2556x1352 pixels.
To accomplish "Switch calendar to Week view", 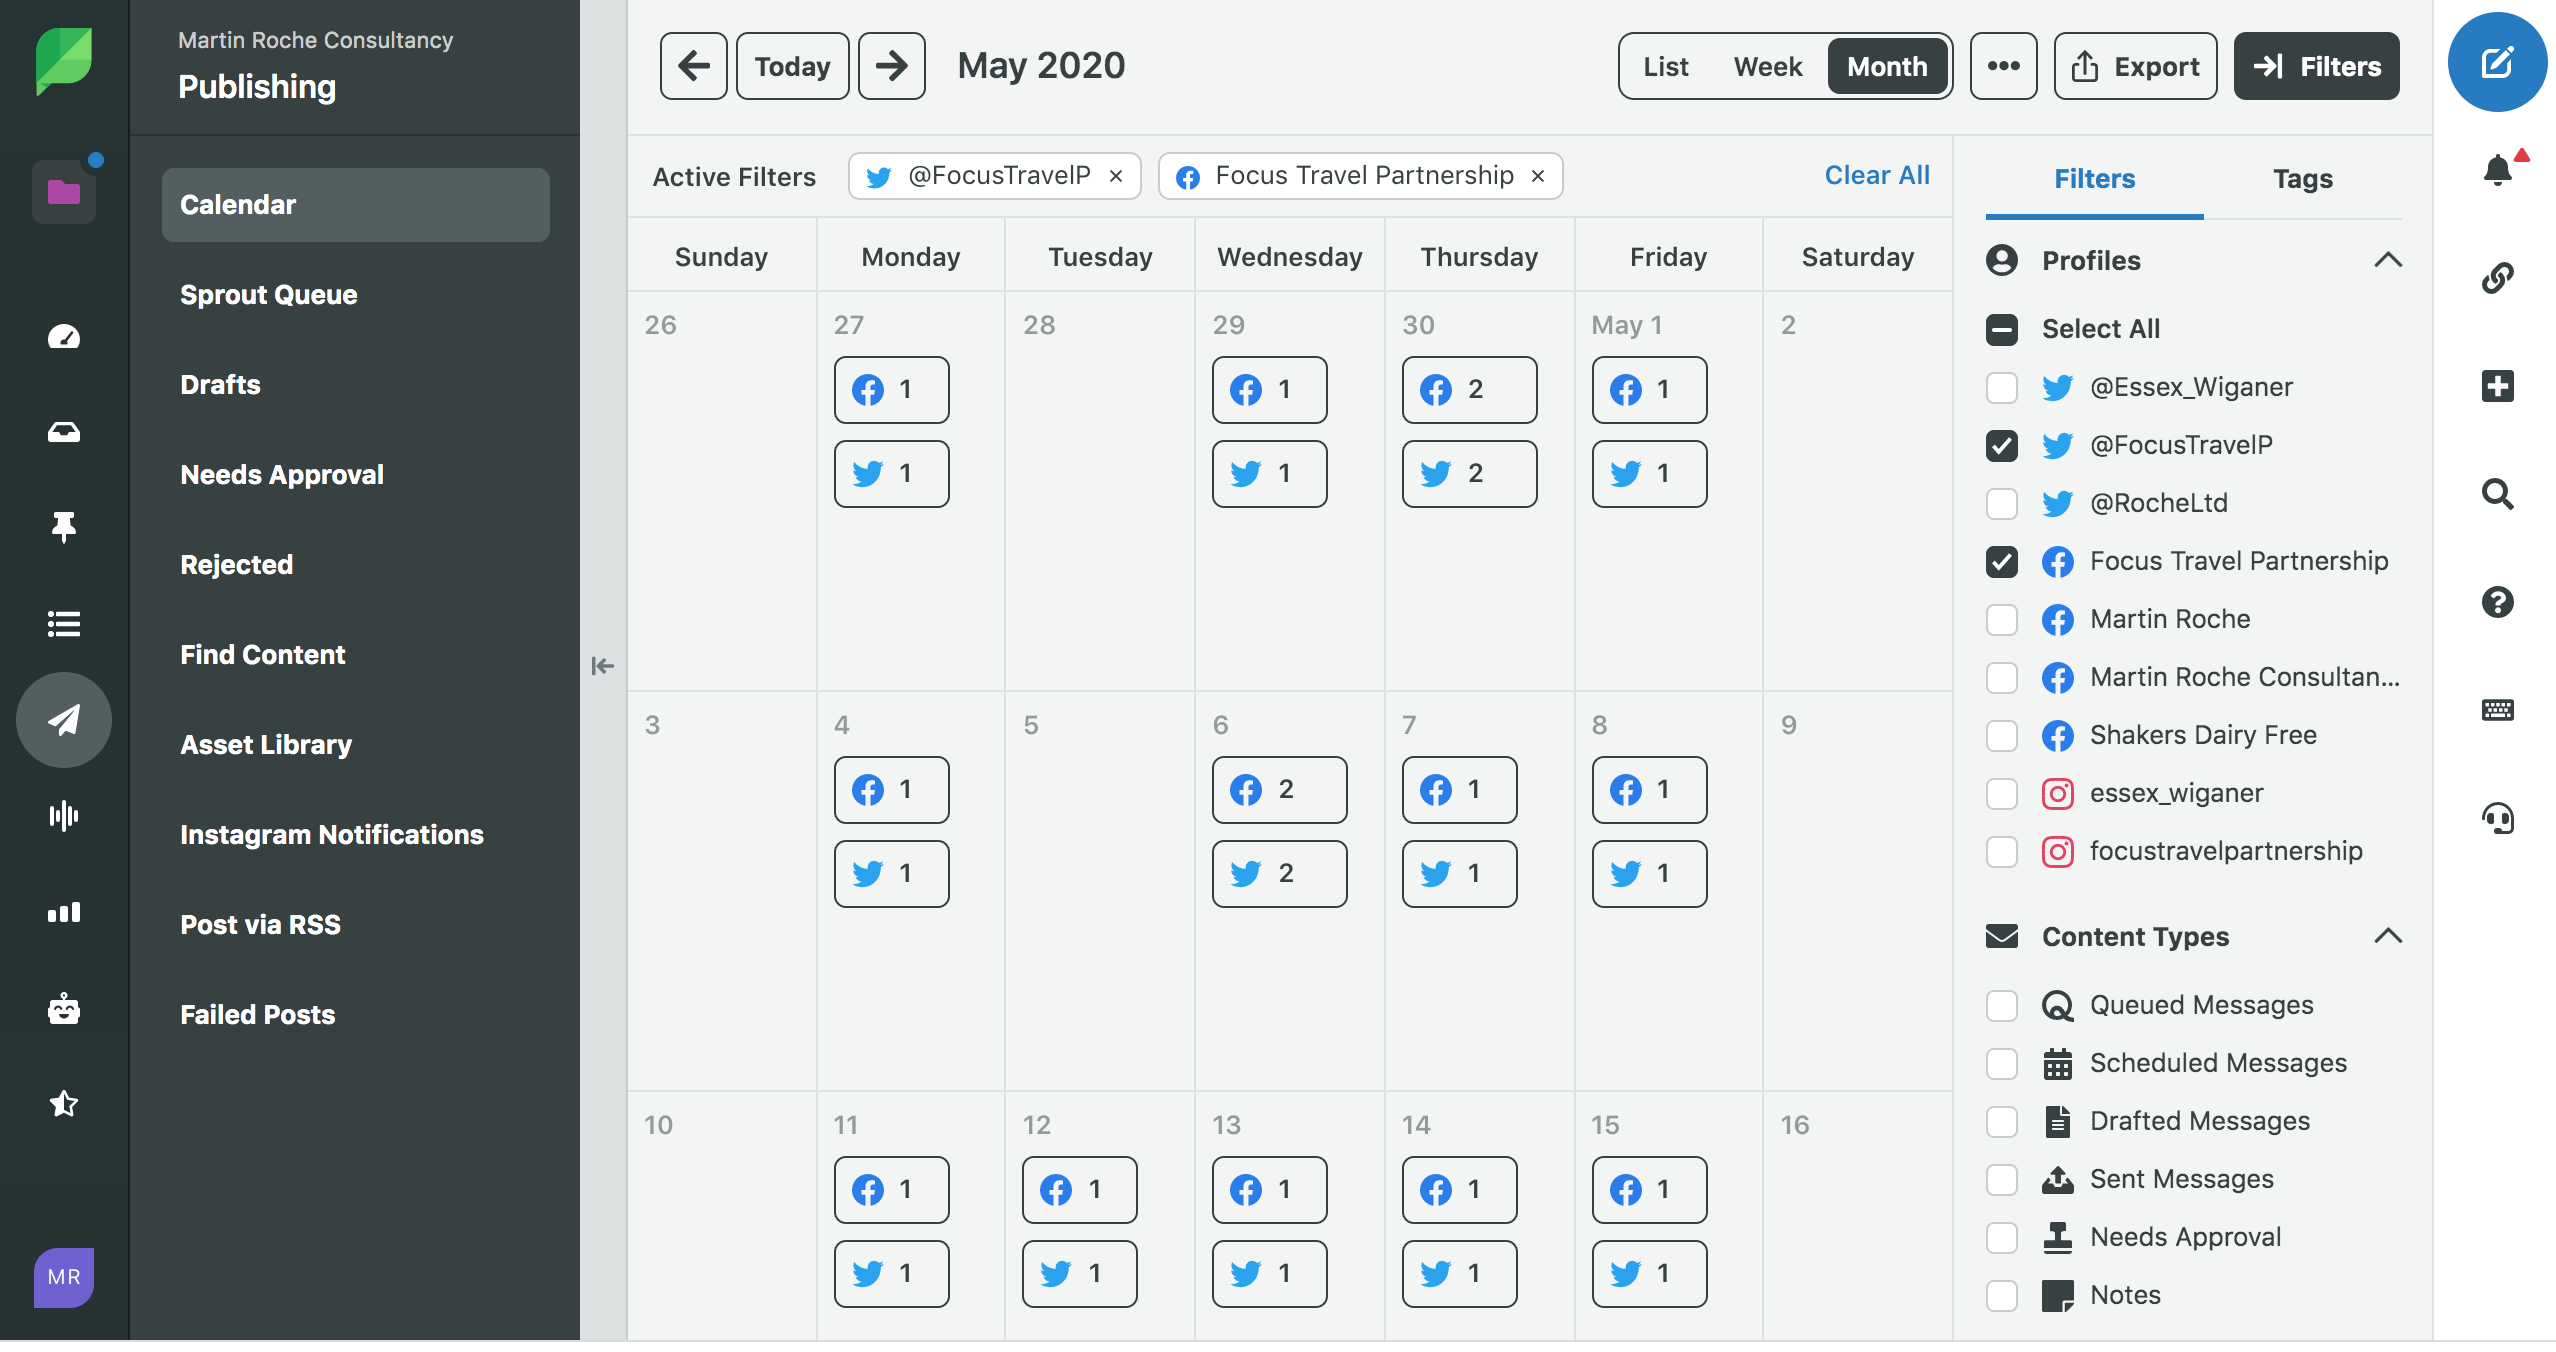I will click(1767, 66).
